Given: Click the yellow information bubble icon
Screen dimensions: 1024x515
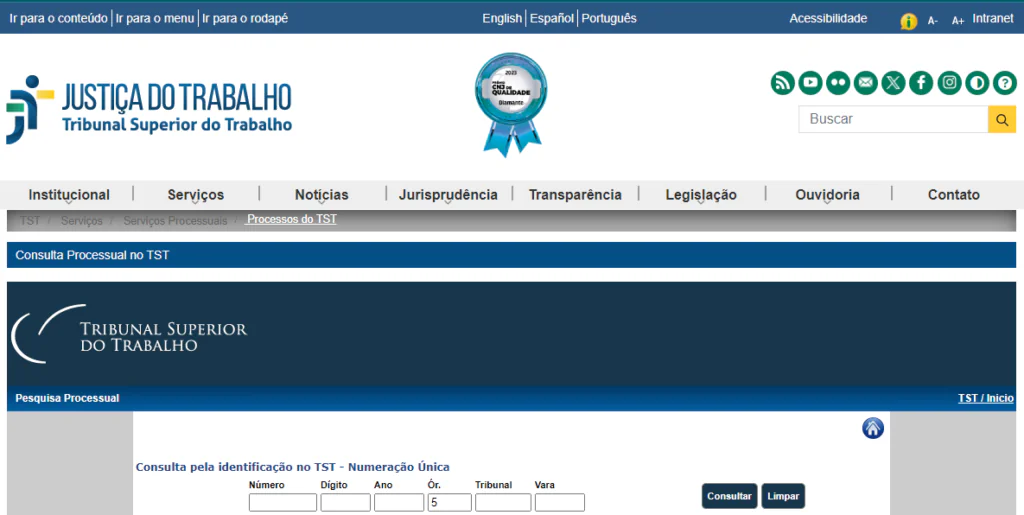Looking at the screenshot, I should click(908, 22).
